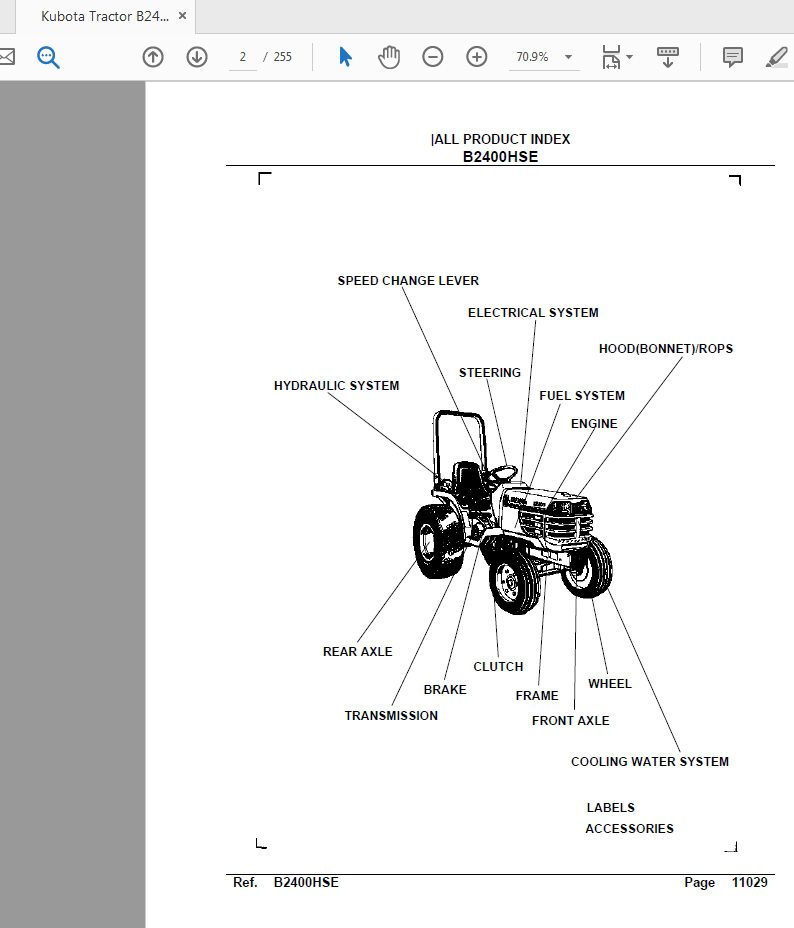Image resolution: width=794 pixels, height=928 pixels.
Task: Click the ALL PRODUCT INDEX heading
Action: tap(501, 139)
